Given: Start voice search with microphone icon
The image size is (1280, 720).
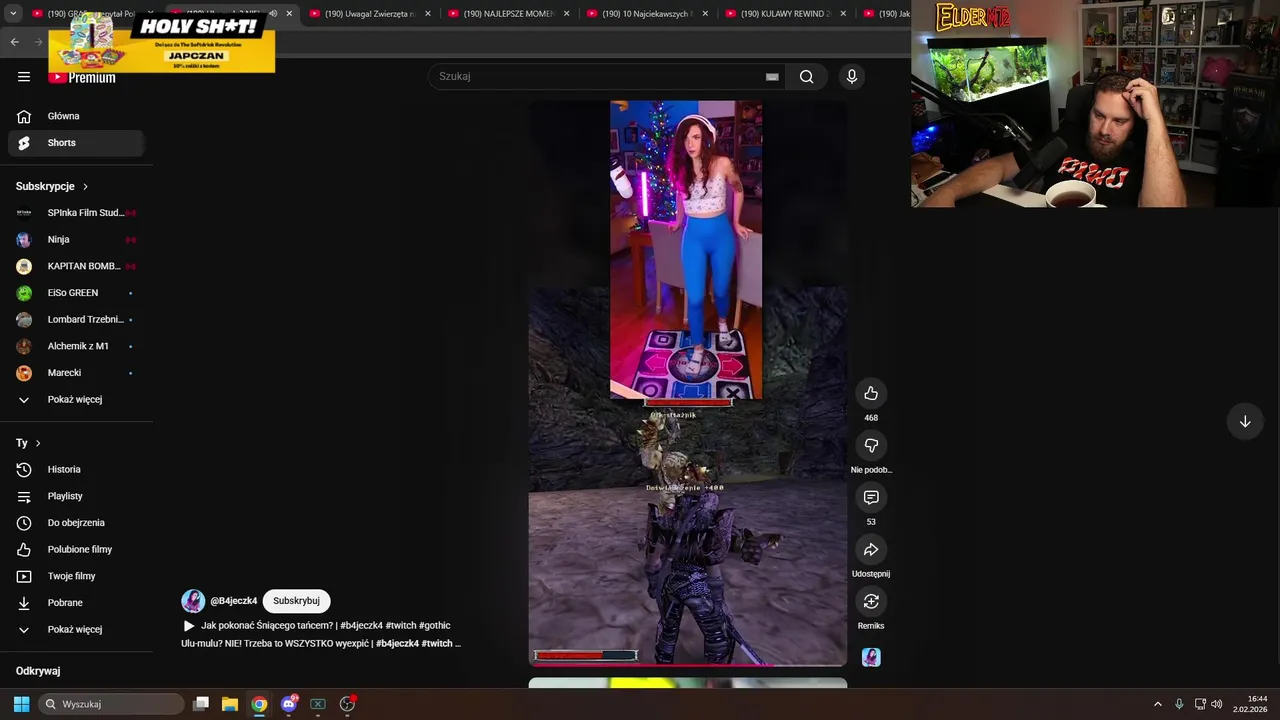Looking at the screenshot, I should [x=852, y=77].
